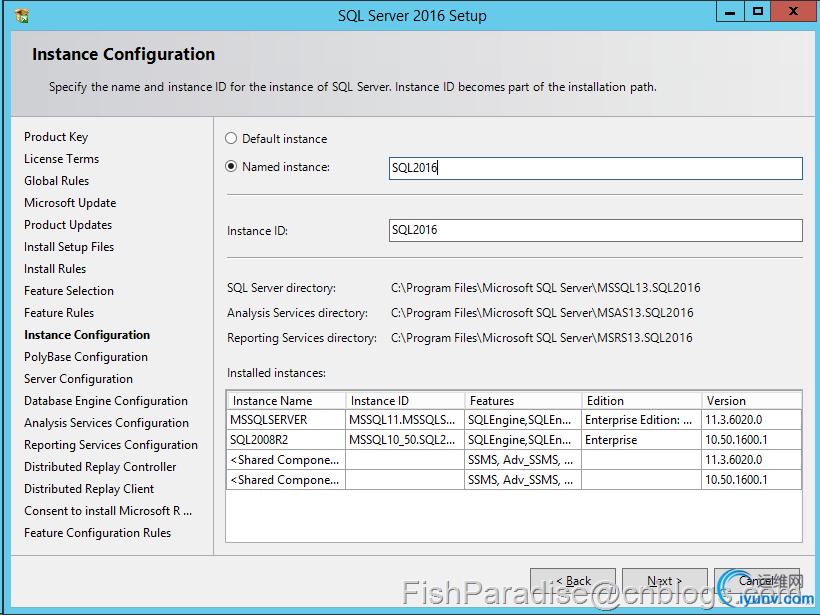Click the MSSQL10_50.SQL2... instance ID cell
The image size is (820, 615).
405,440
